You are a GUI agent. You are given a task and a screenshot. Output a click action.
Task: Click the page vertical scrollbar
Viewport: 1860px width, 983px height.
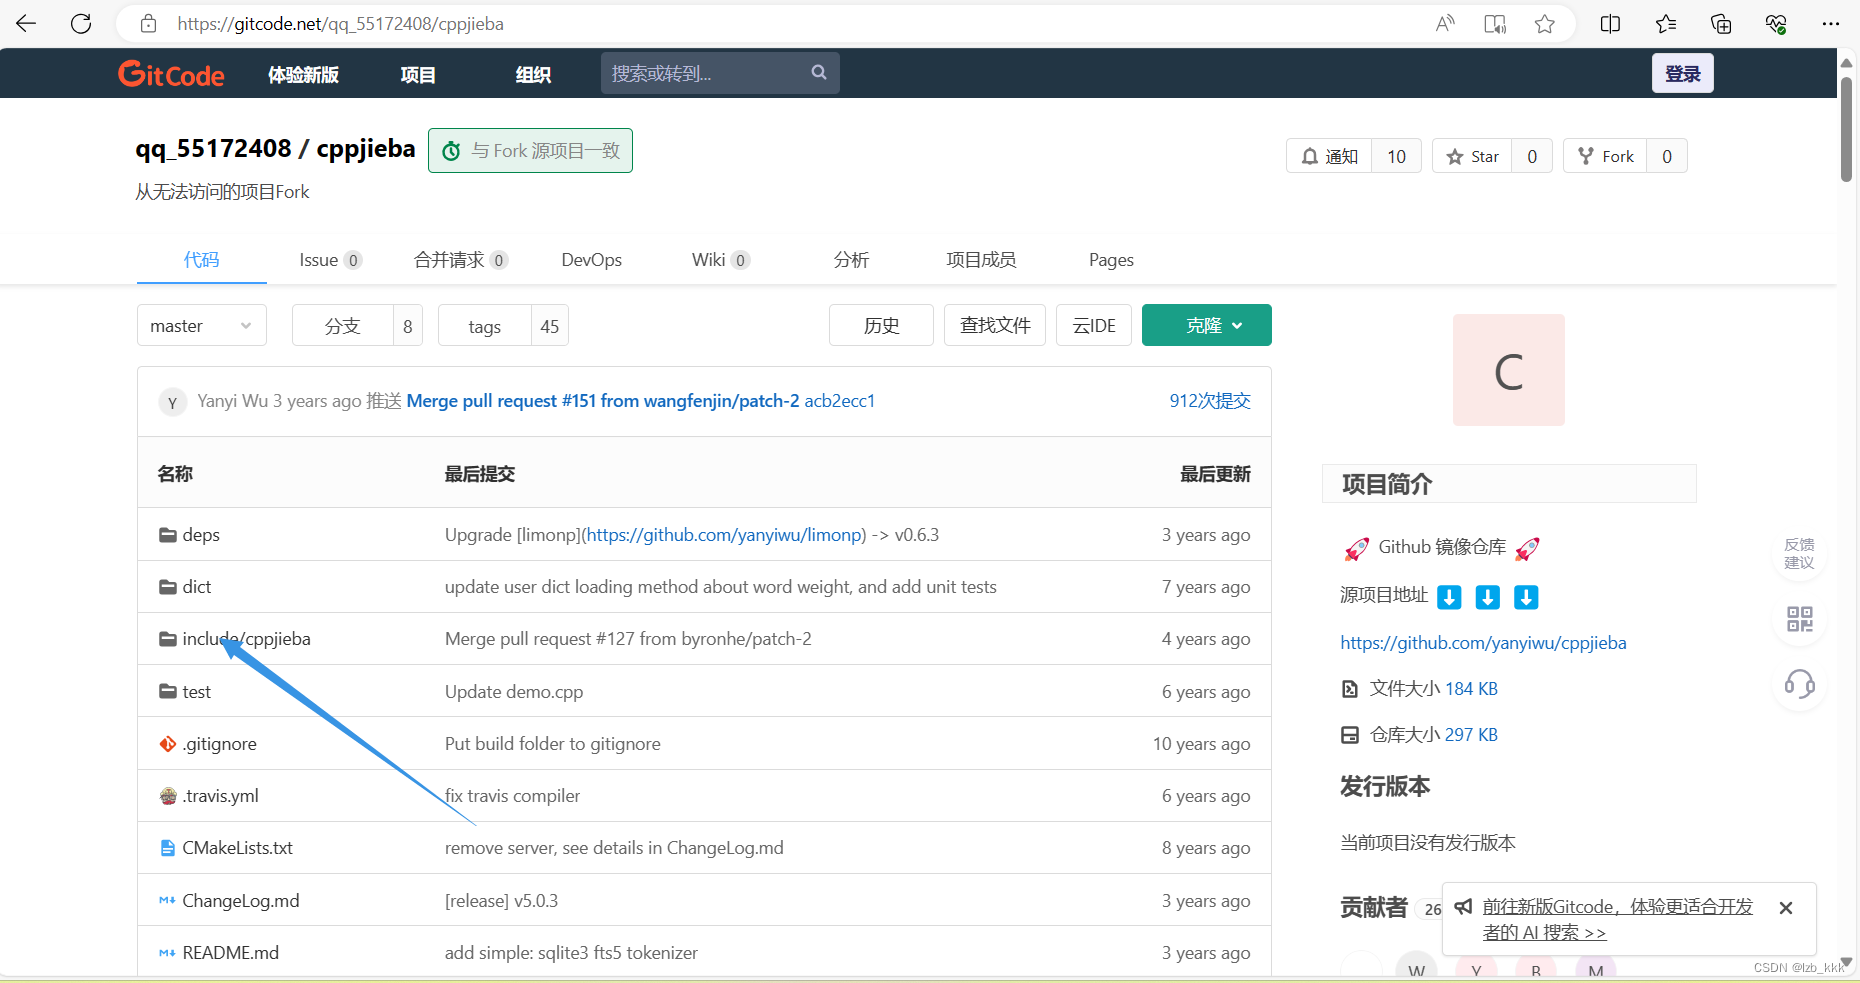click(x=1846, y=130)
